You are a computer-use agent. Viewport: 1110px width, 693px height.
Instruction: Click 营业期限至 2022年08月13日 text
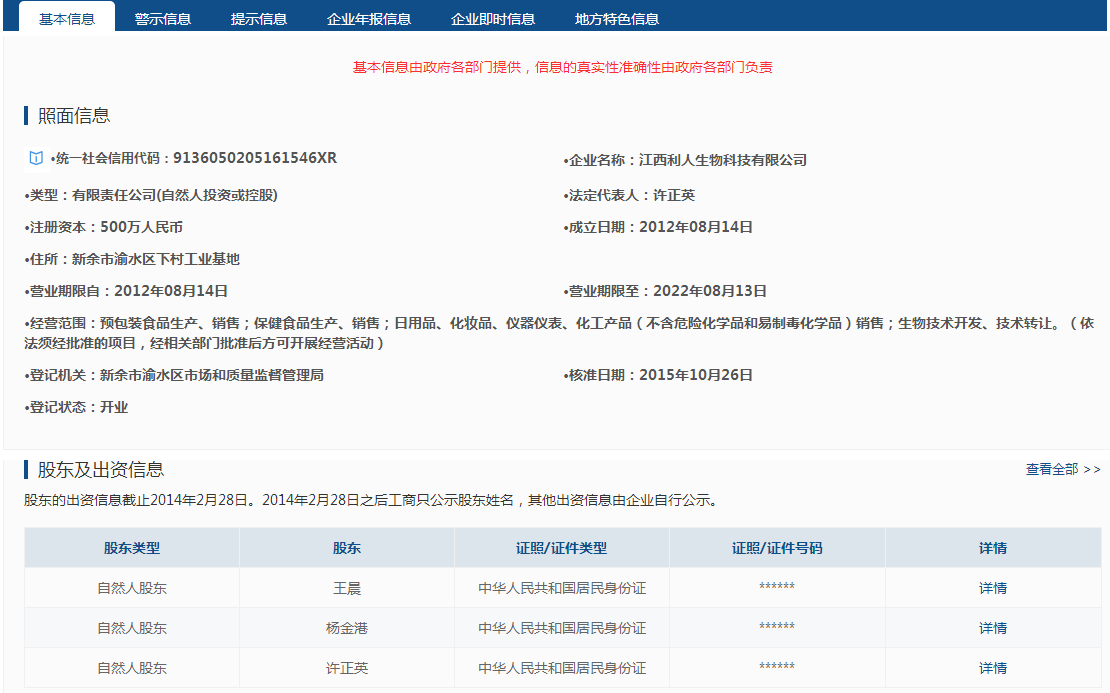665,291
